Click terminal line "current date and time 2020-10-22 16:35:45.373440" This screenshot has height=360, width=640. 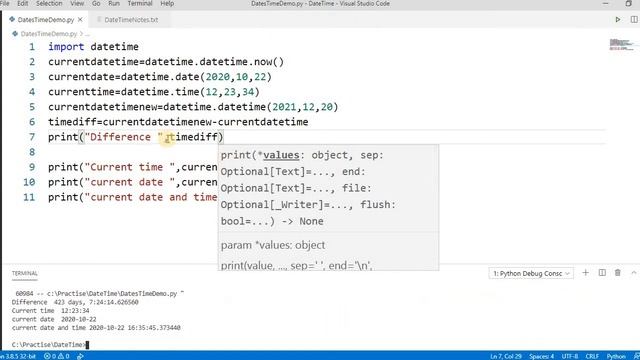point(96,328)
